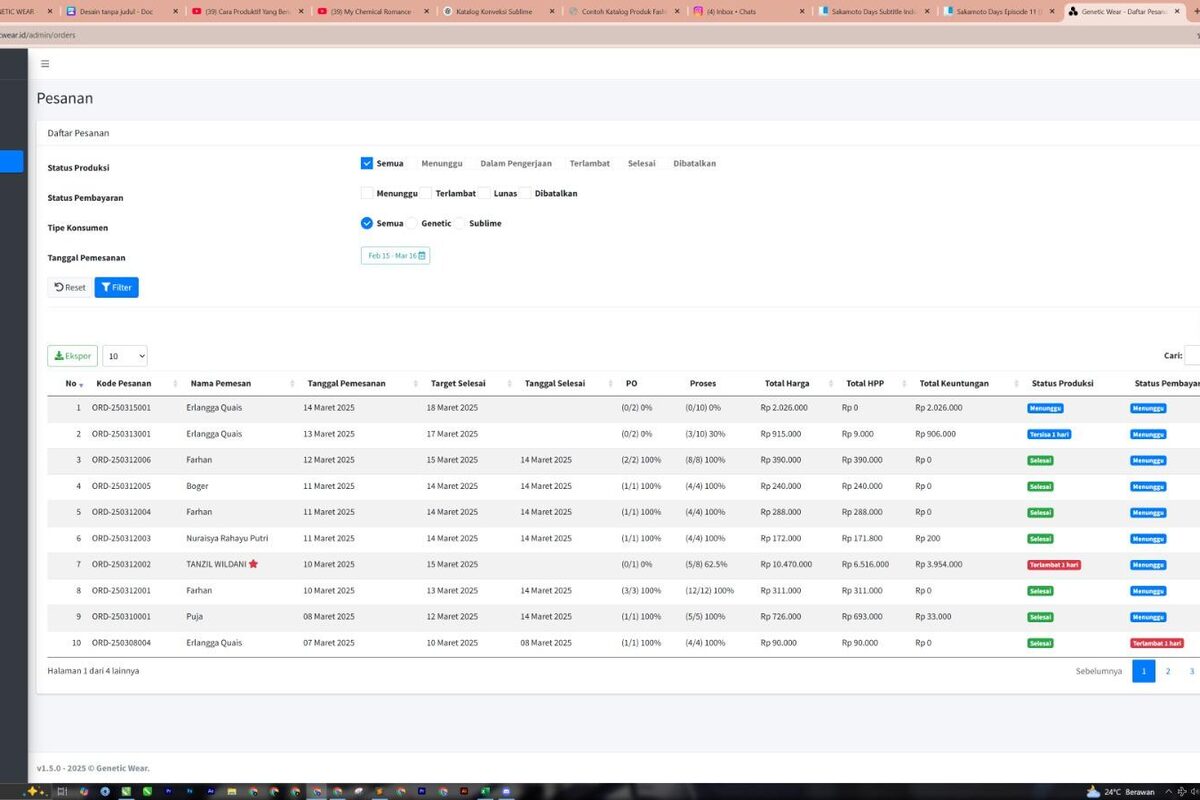Click Boger customer name cell
The height and width of the screenshot is (800, 1200).
point(197,486)
